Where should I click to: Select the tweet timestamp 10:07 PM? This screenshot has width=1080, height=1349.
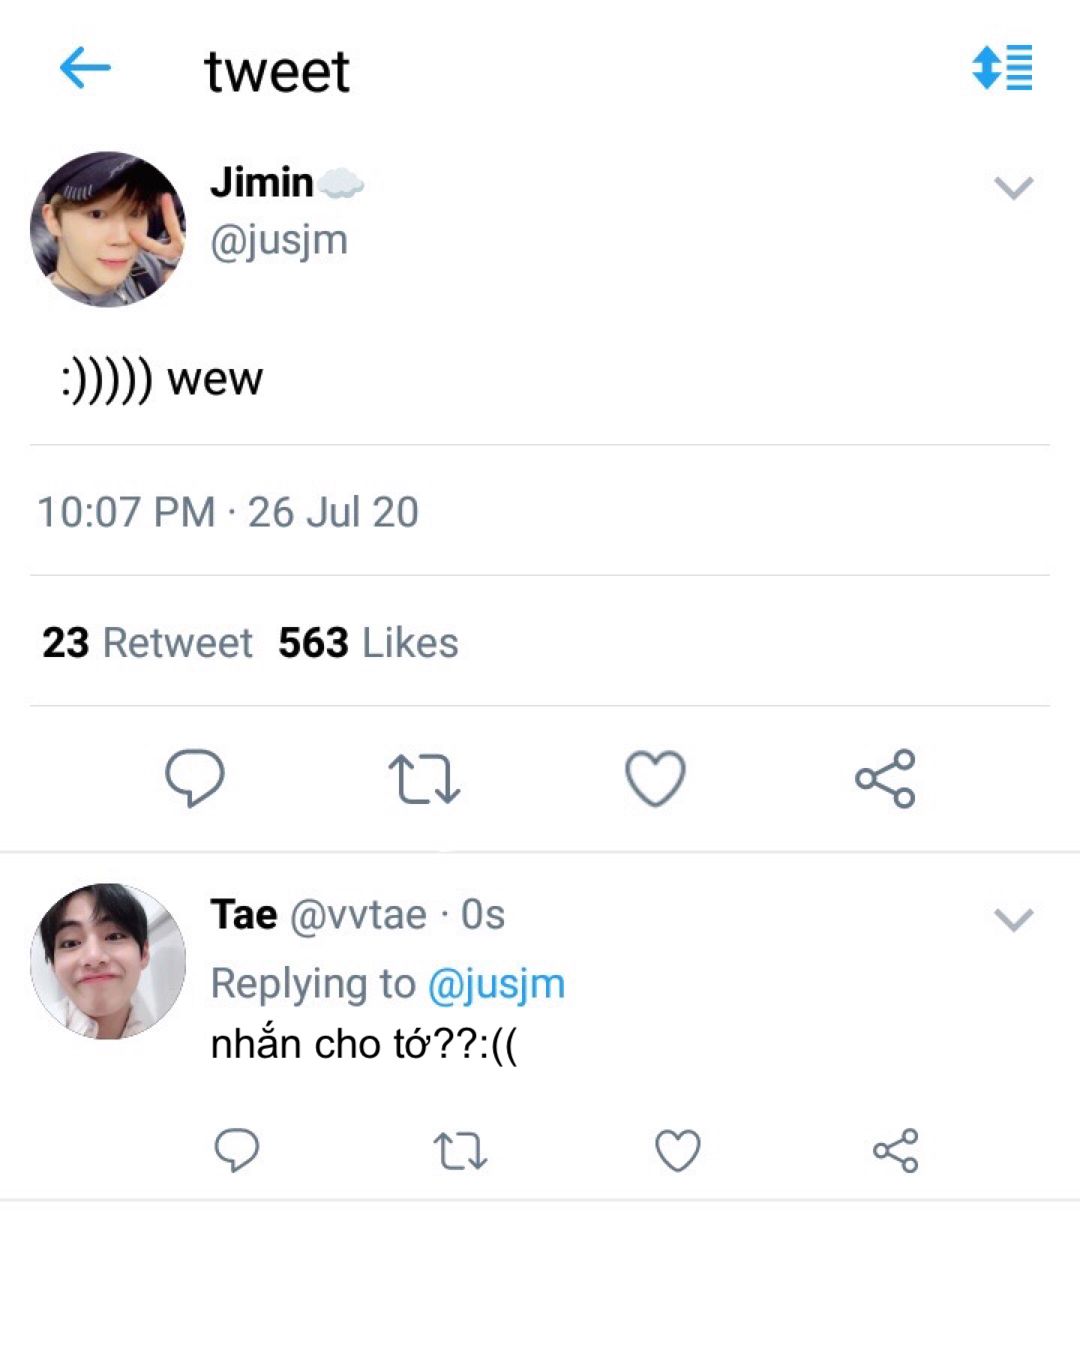(x=126, y=512)
